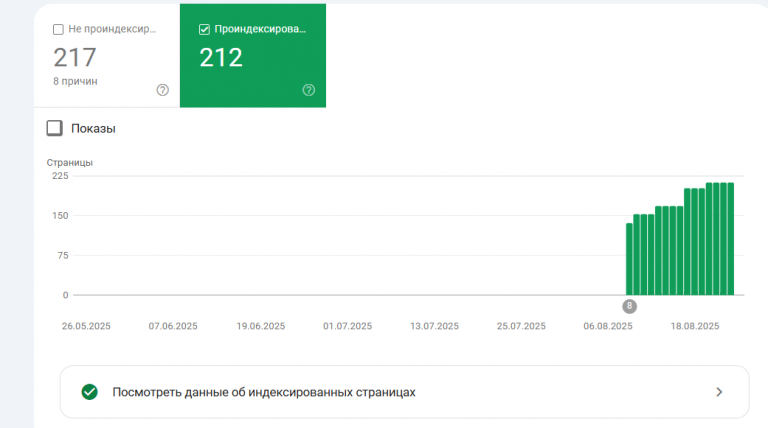Click the 18.08.2025 date label
The image size is (768, 428).
click(x=695, y=326)
